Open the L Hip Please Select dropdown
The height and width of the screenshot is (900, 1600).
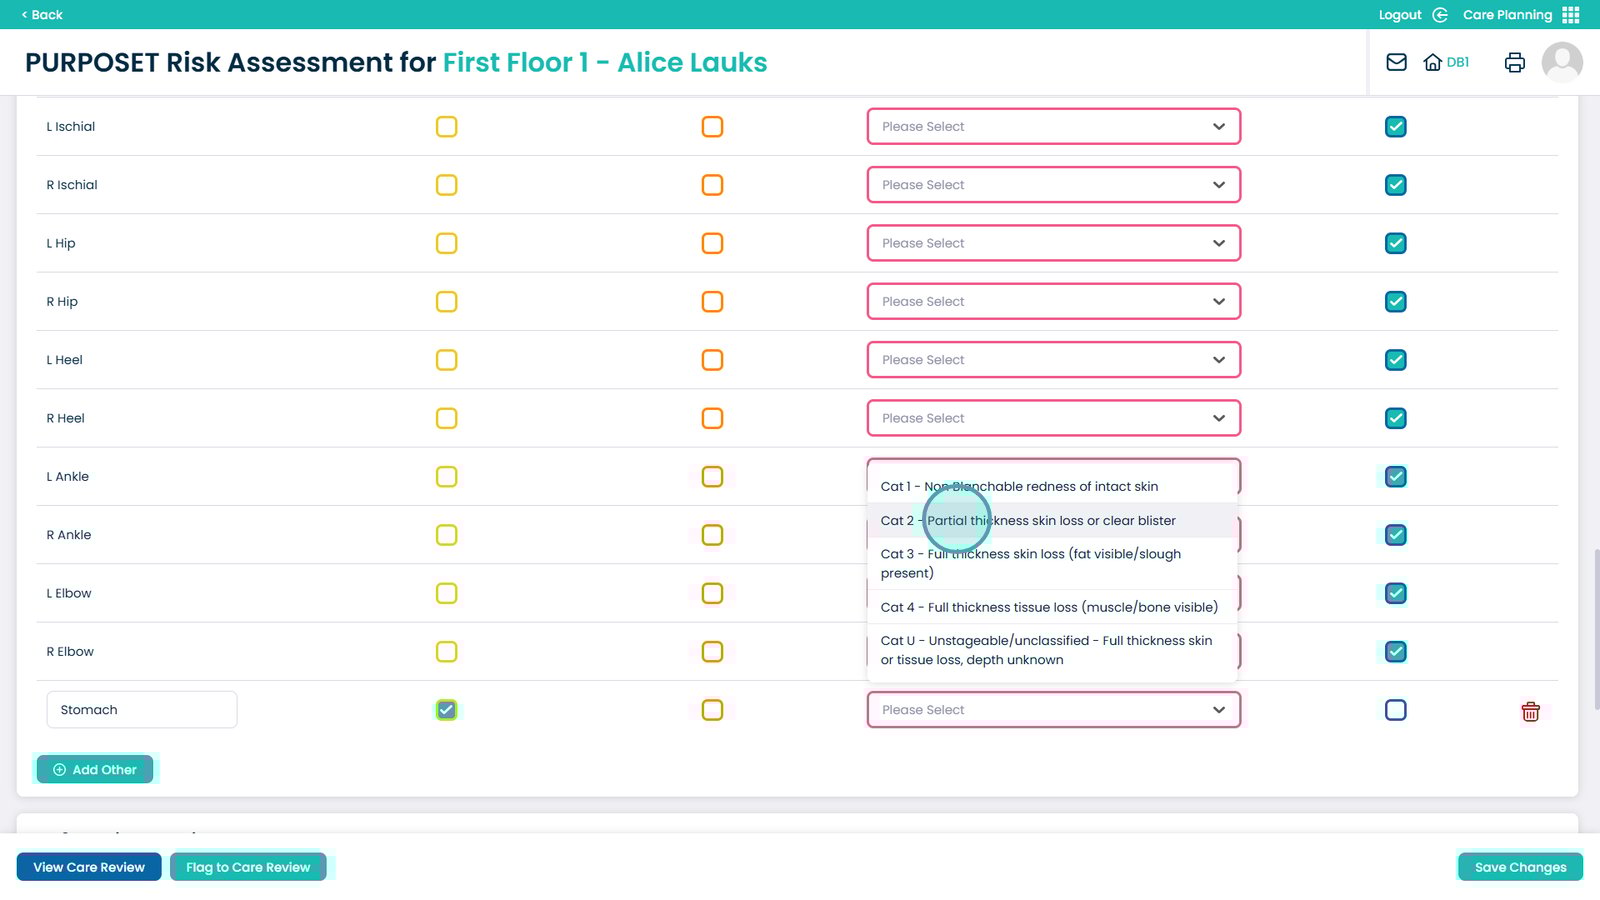tap(1053, 243)
